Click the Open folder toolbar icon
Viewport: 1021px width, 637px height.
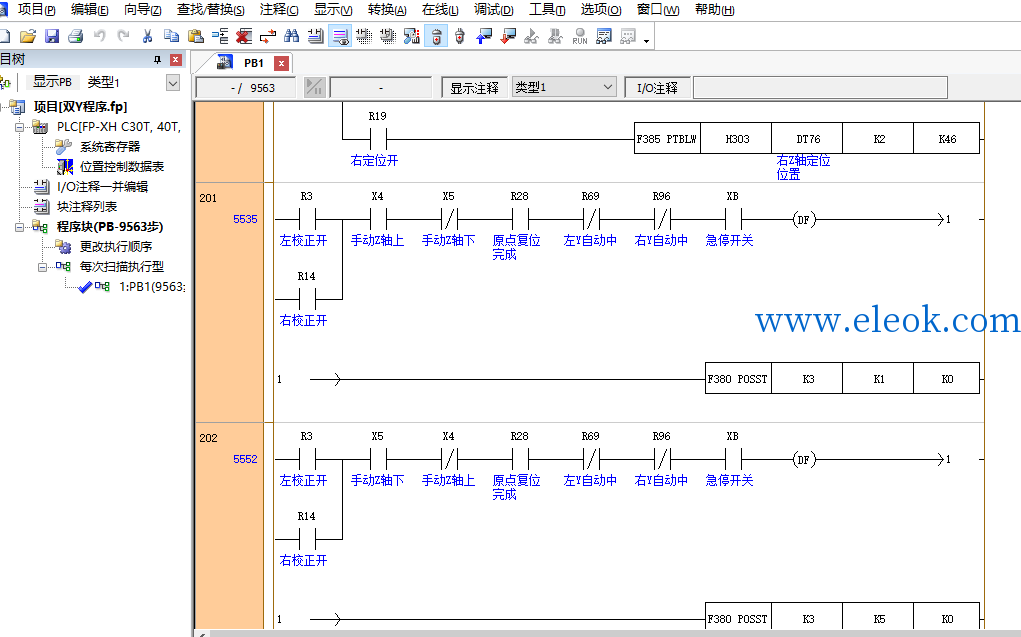pos(27,36)
